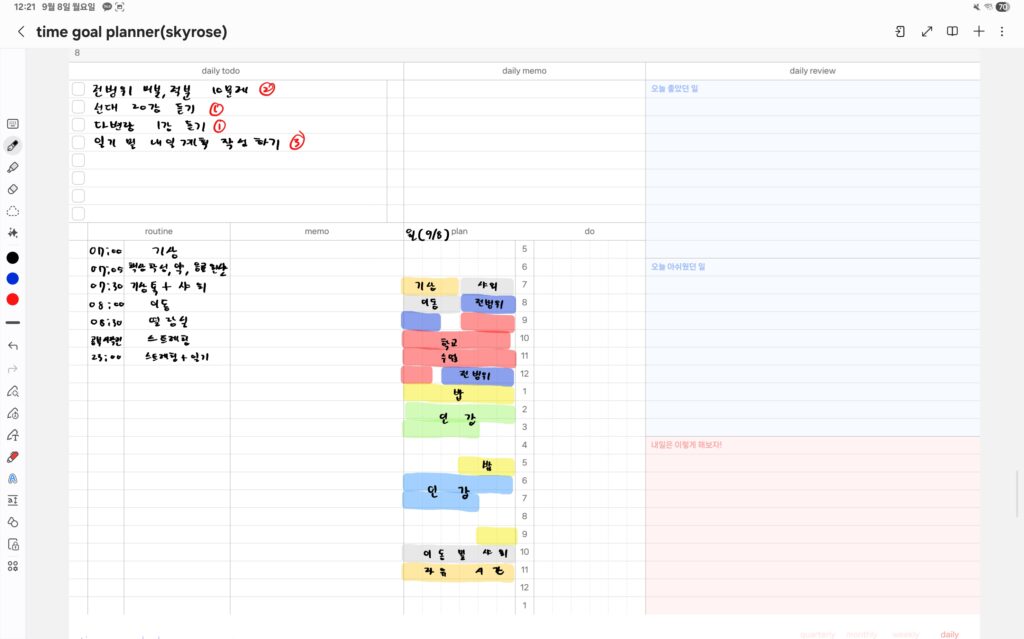Check the first daily todo checkbox
Screen dimensions: 1024x639
tap(78, 89)
